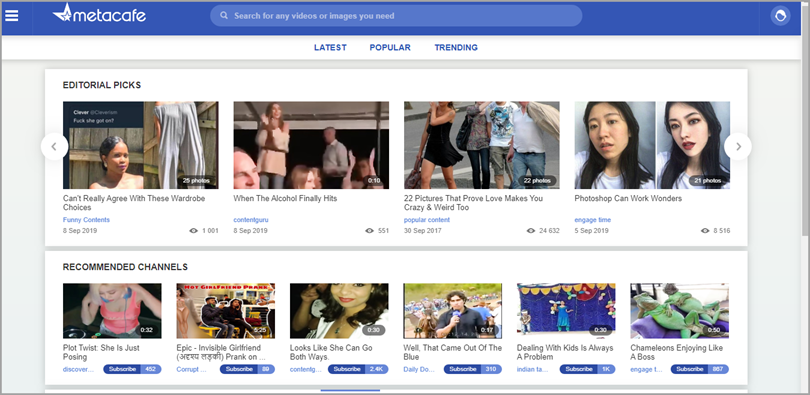This screenshot has width=810, height=395.
Task: Click the search magnifier icon
Action: click(224, 15)
